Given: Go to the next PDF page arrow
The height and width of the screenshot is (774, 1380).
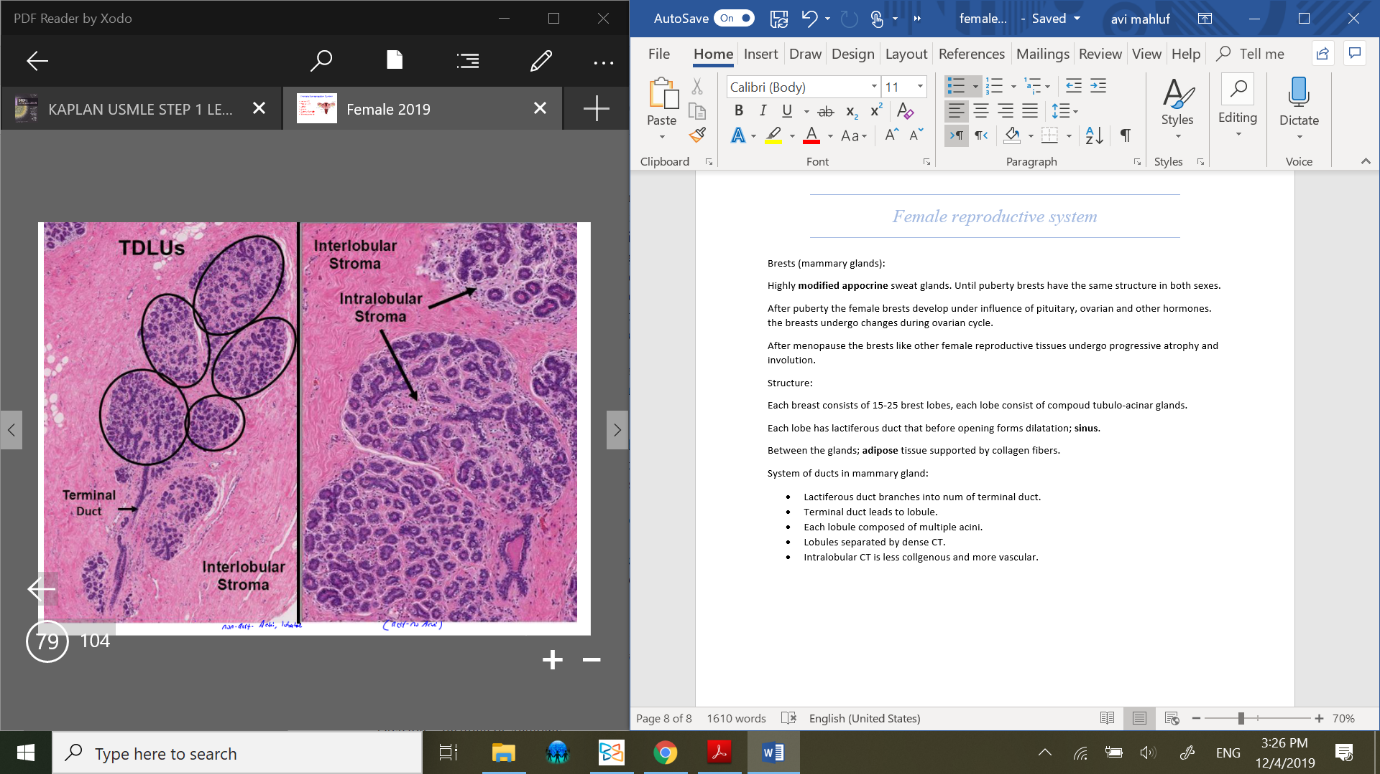Looking at the screenshot, I should (x=617, y=430).
